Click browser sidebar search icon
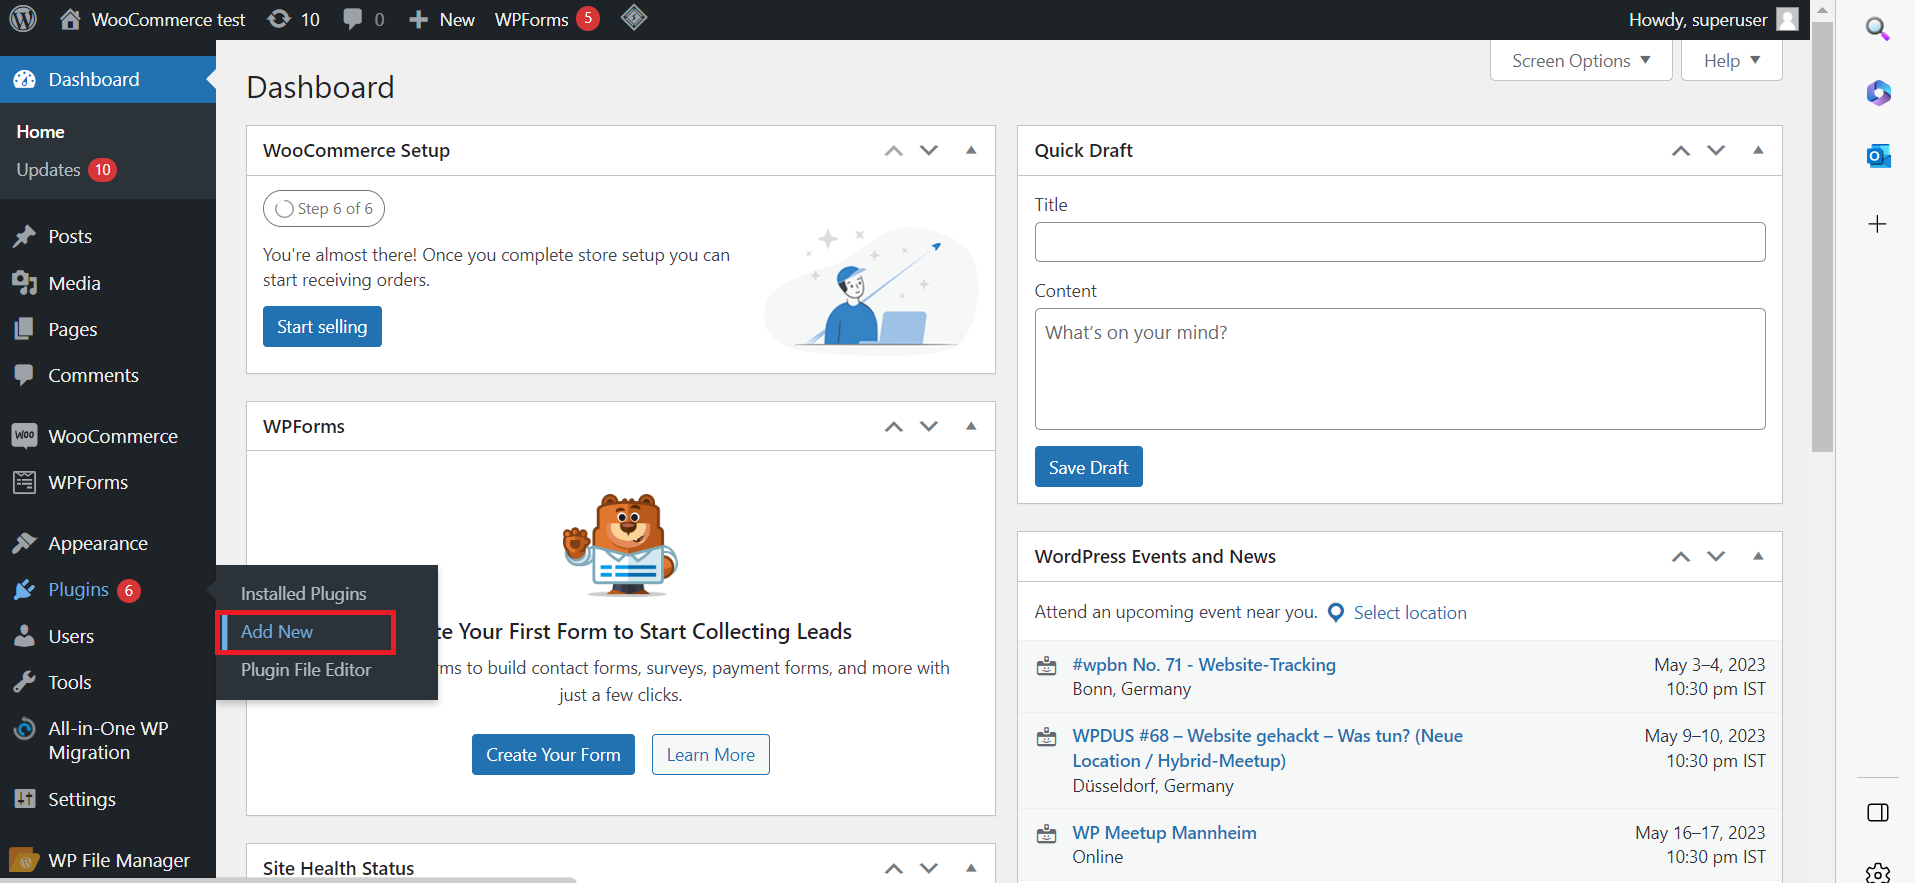Screen dimensions: 1915x883 (1878, 29)
